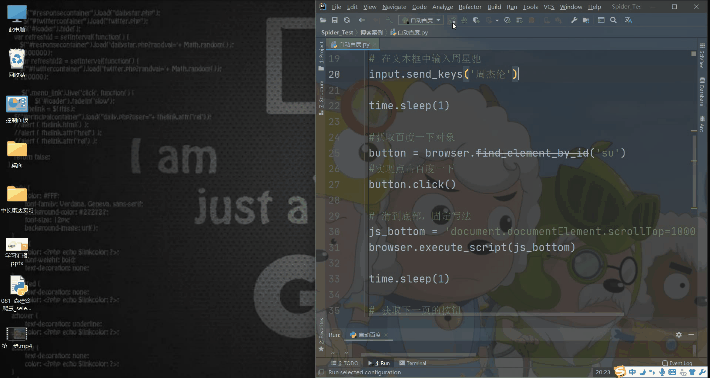The width and height of the screenshot is (710, 378).
Task: Click the Profile icon in toolbar
Action: point(489,20)
